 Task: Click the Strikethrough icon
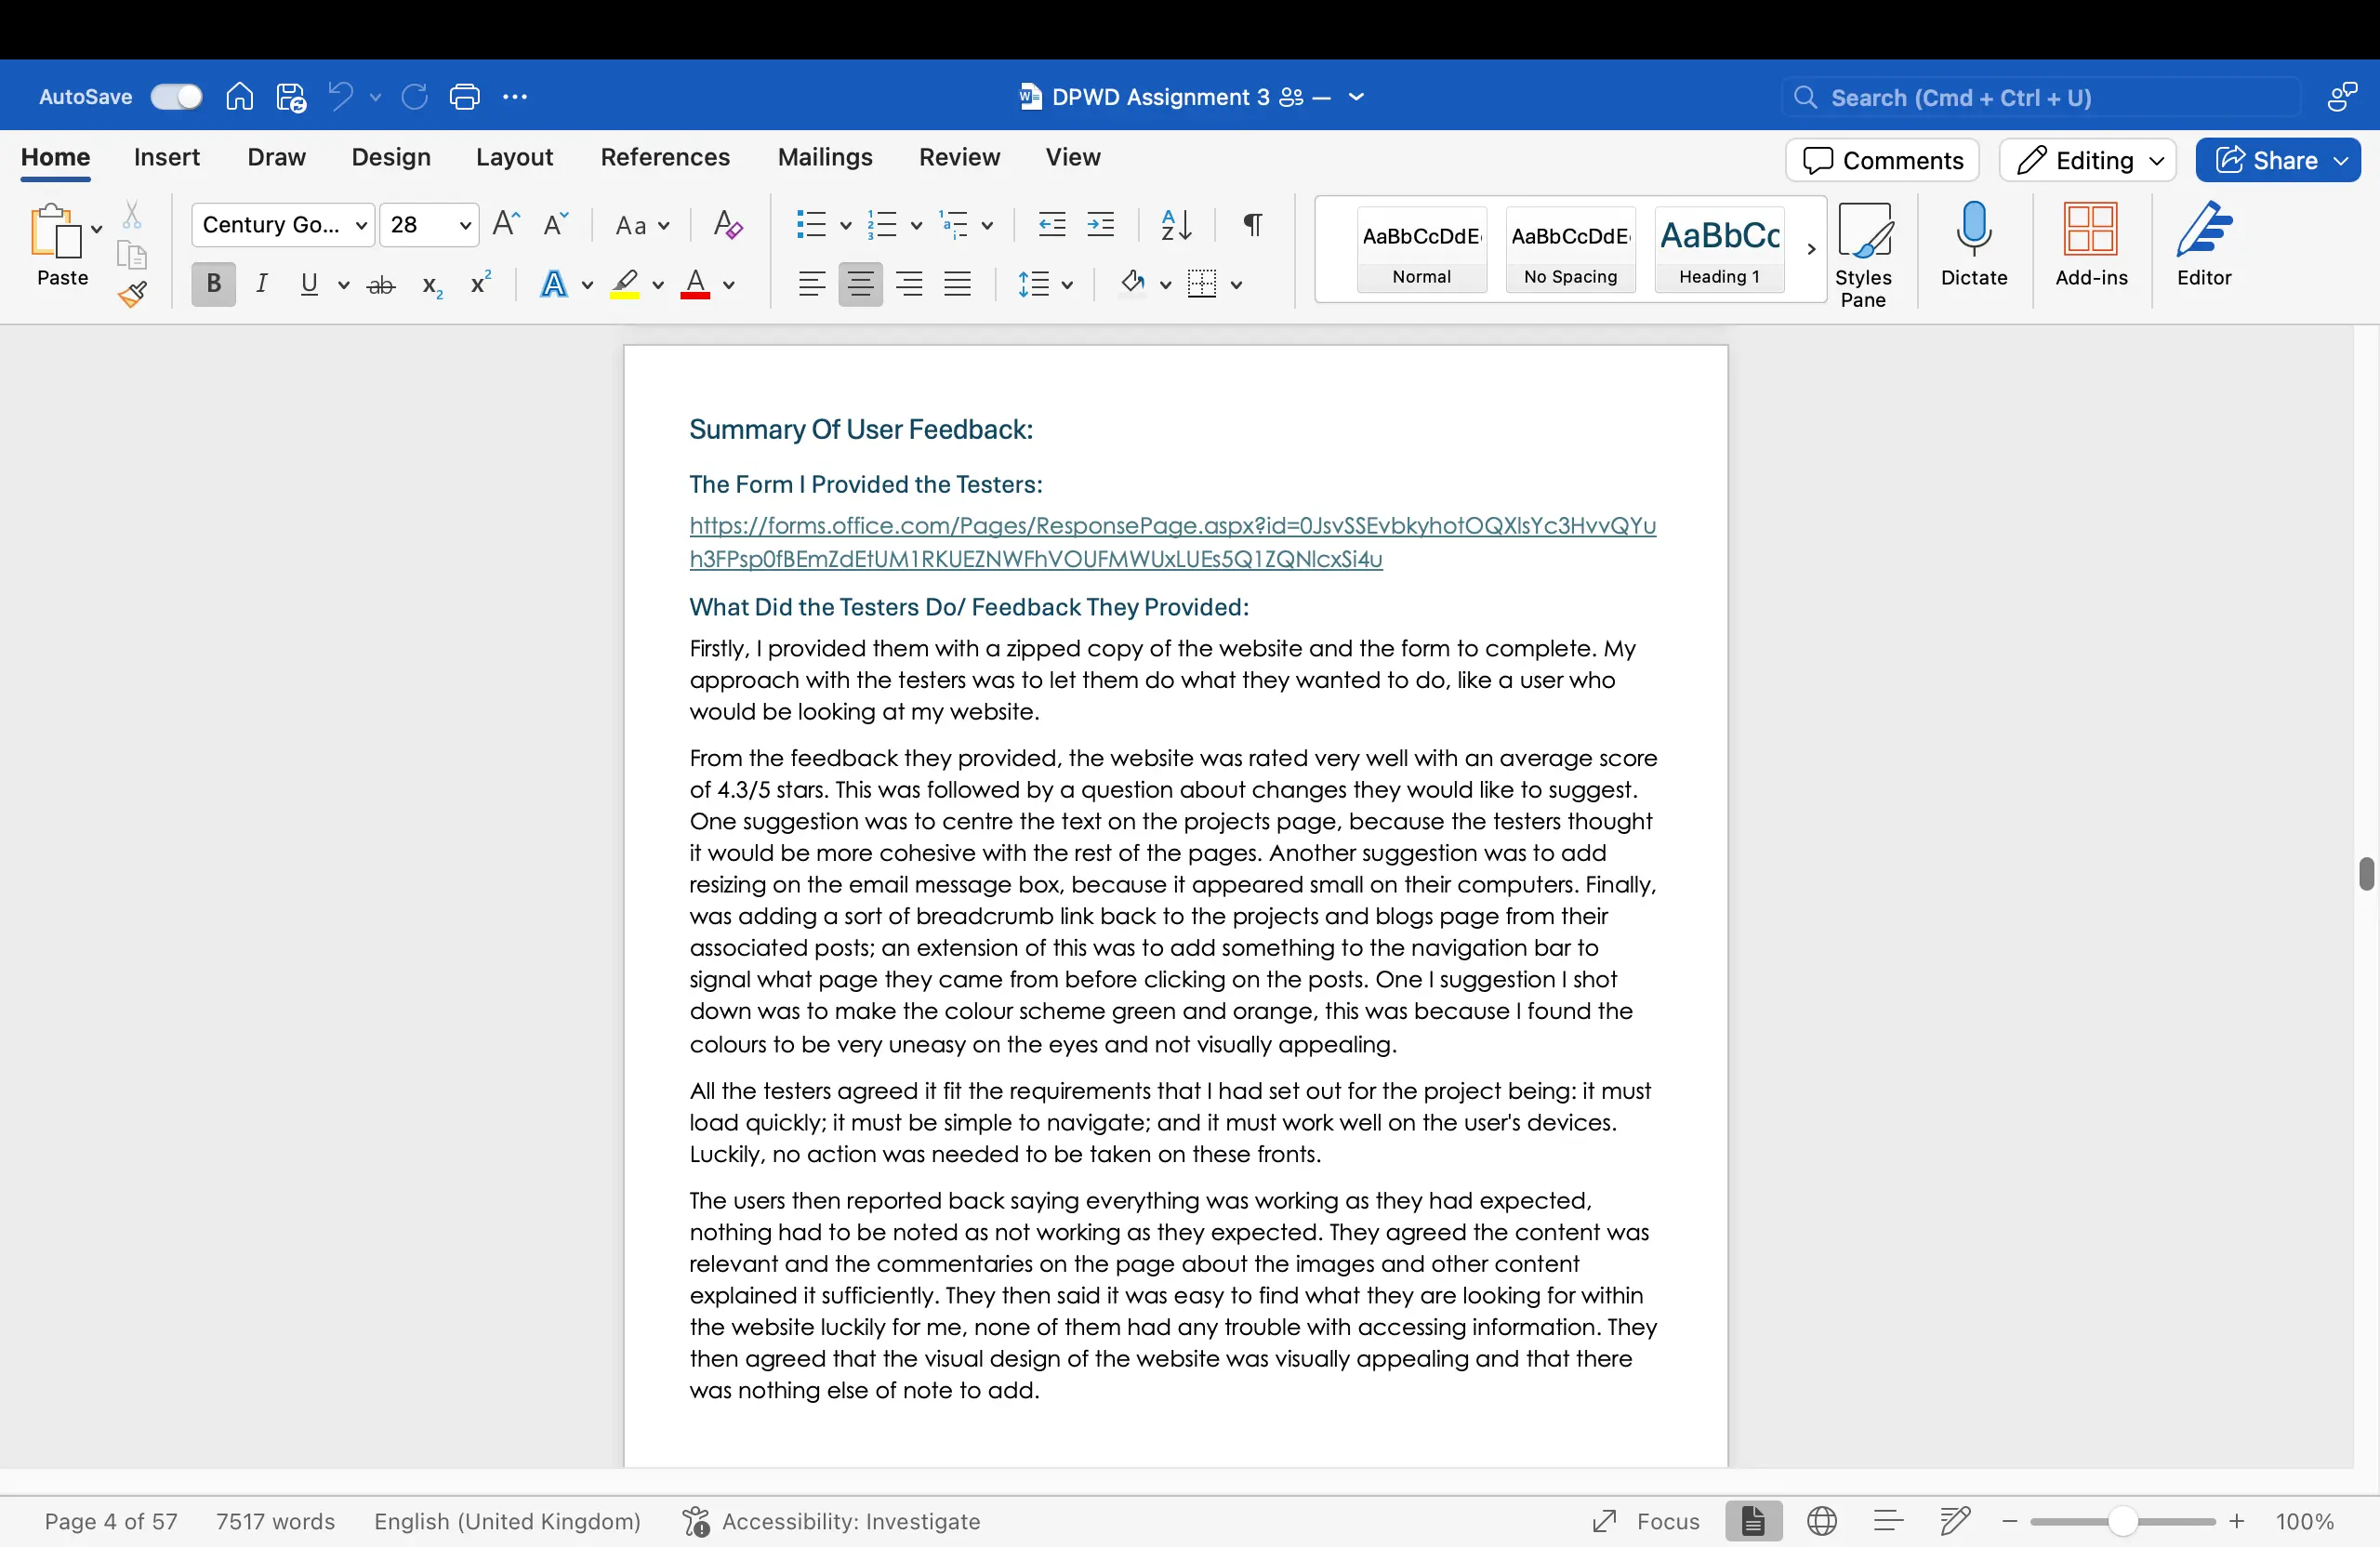[380, 284]
